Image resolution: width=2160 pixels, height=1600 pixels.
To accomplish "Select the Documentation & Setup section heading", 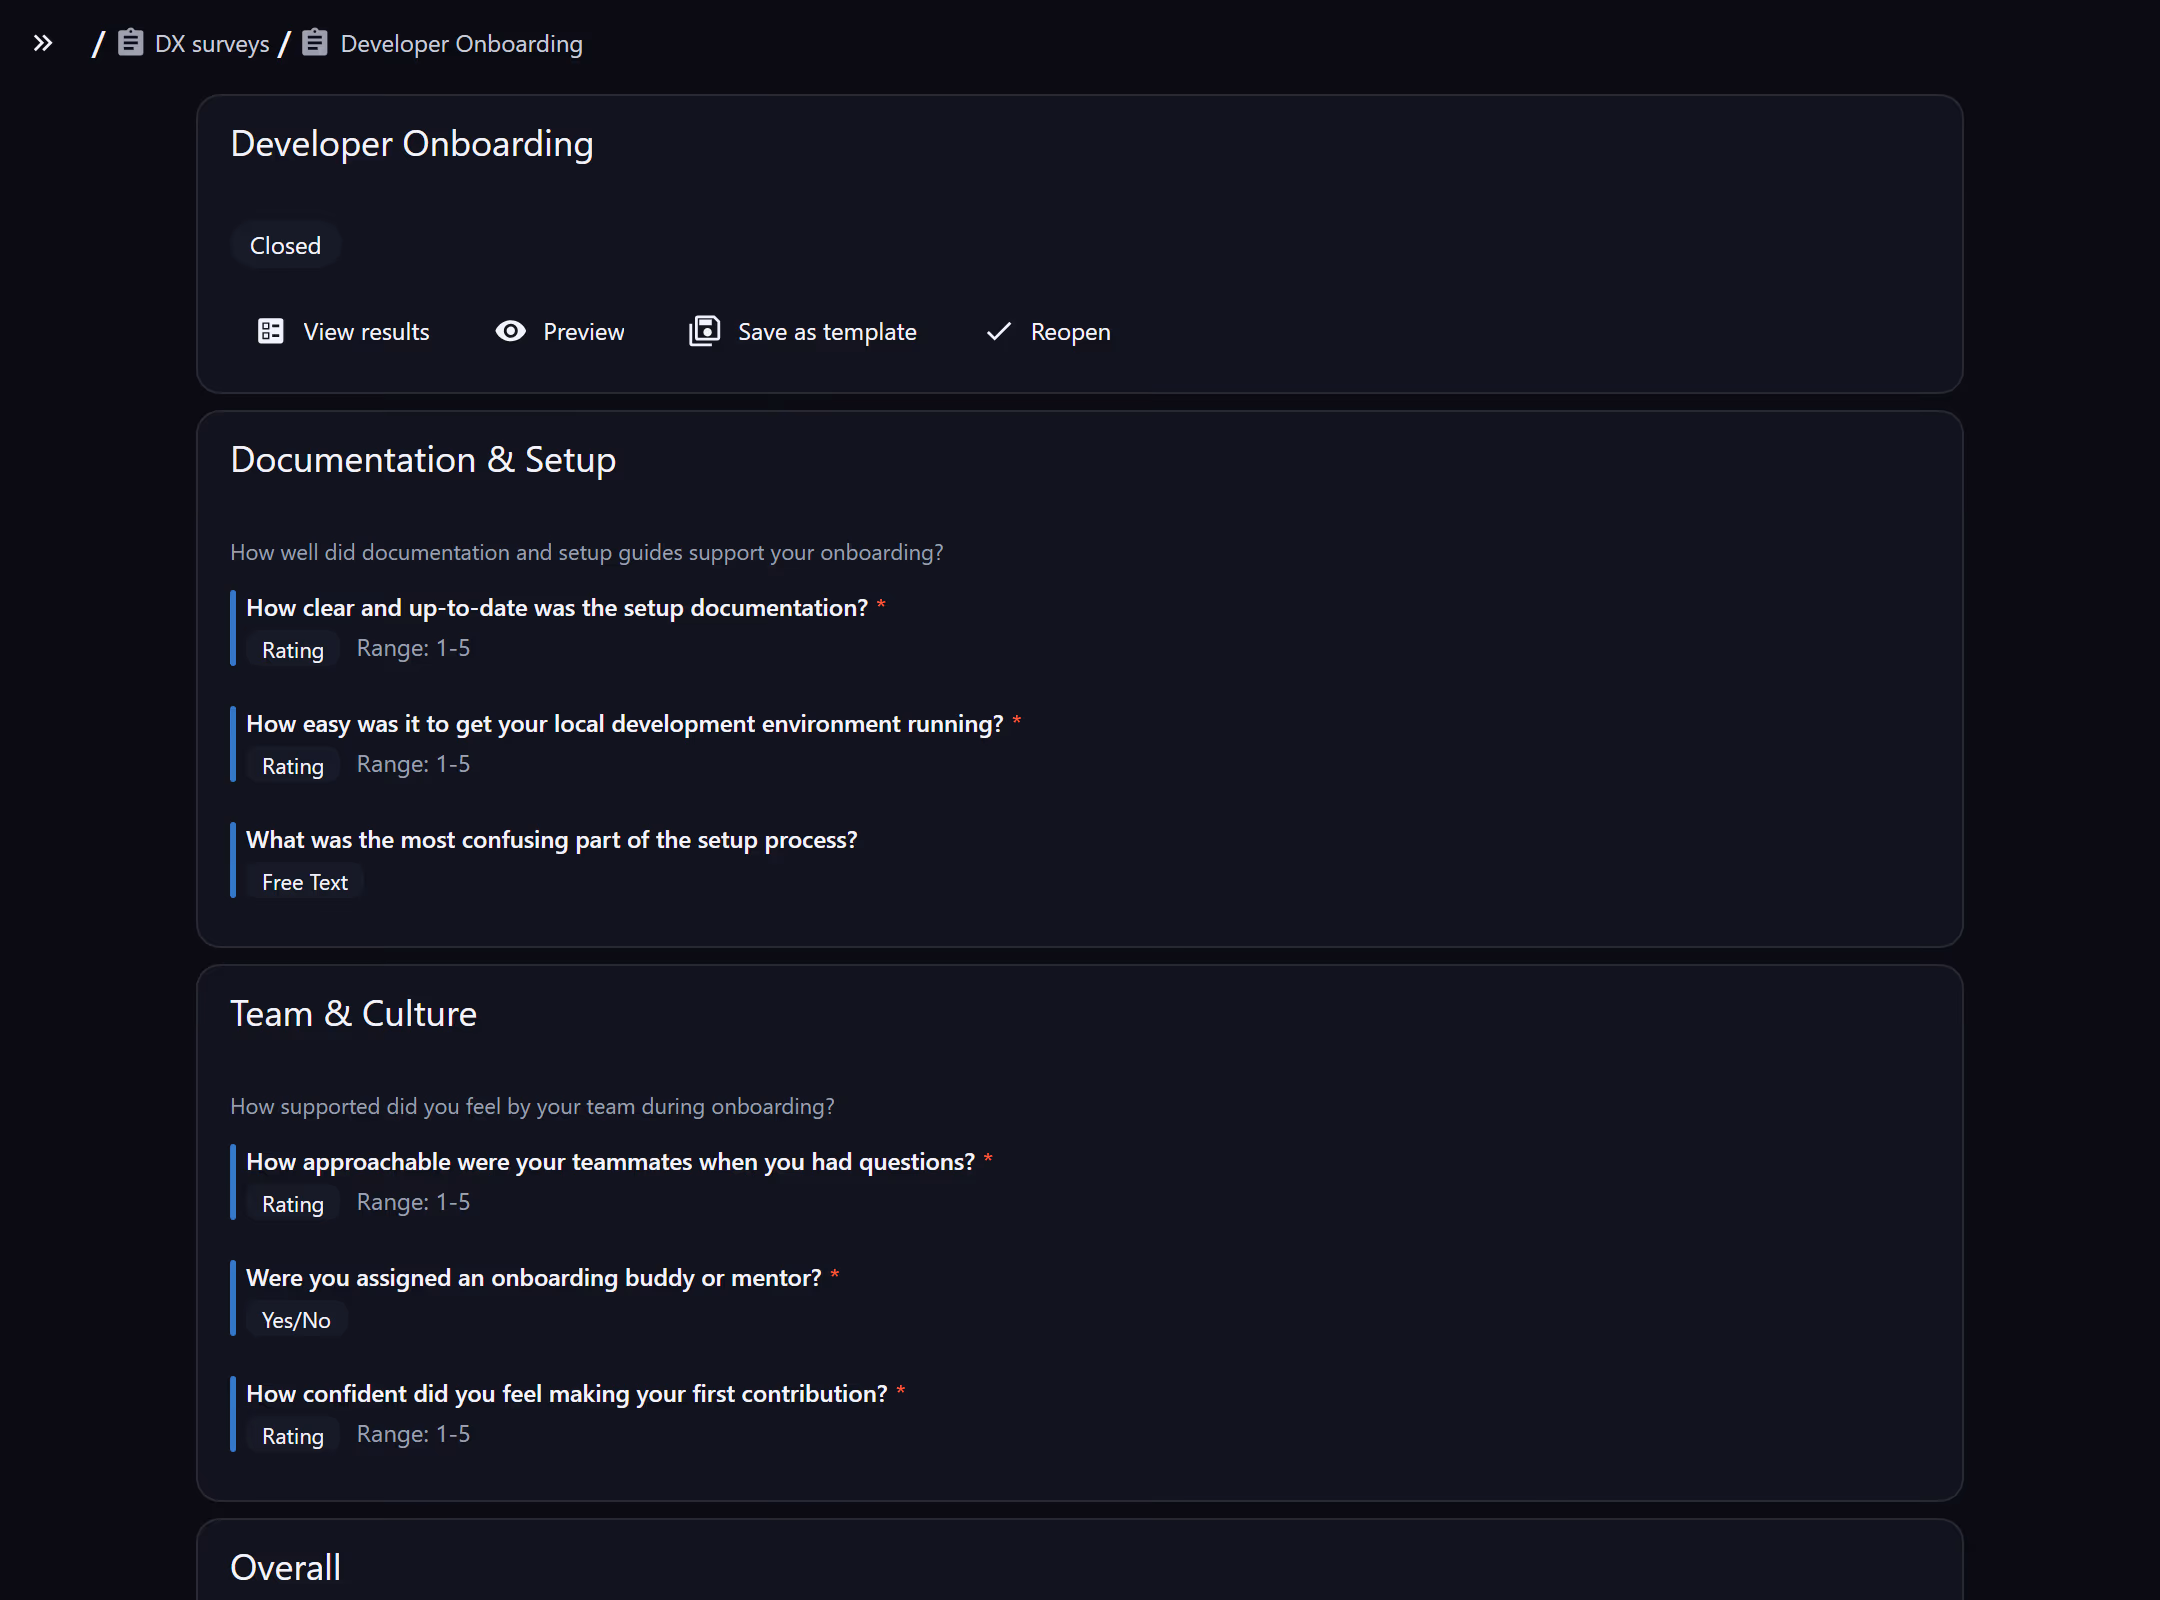I will pyautogui.click(x=423, y=460).
